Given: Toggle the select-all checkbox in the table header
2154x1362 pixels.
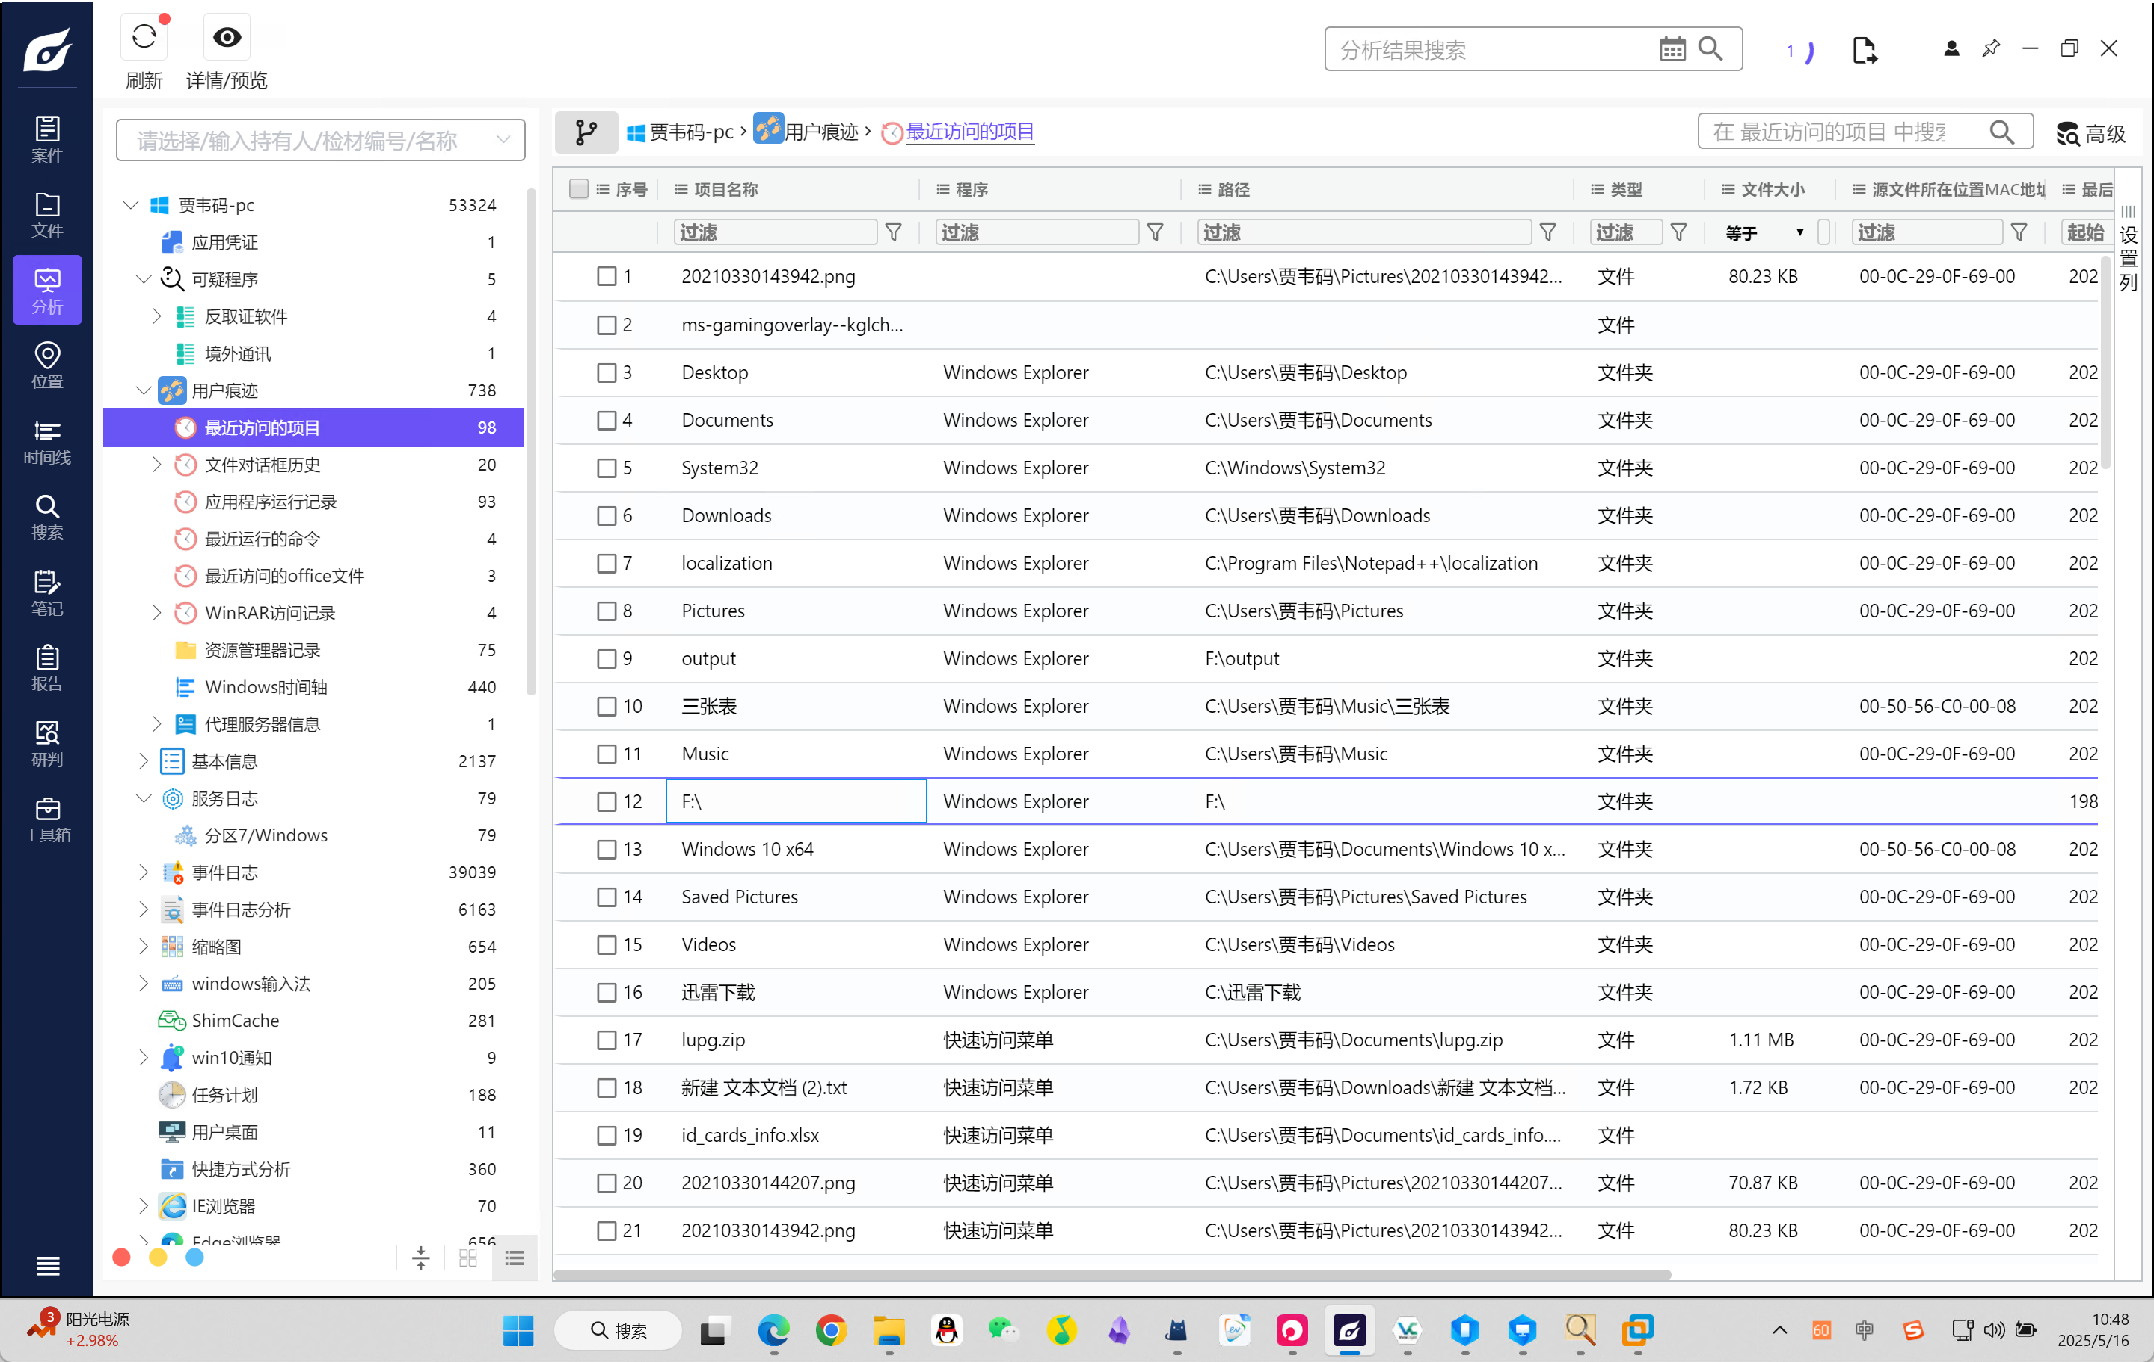Looking at the screenshot, I should (x=578, y=189).
